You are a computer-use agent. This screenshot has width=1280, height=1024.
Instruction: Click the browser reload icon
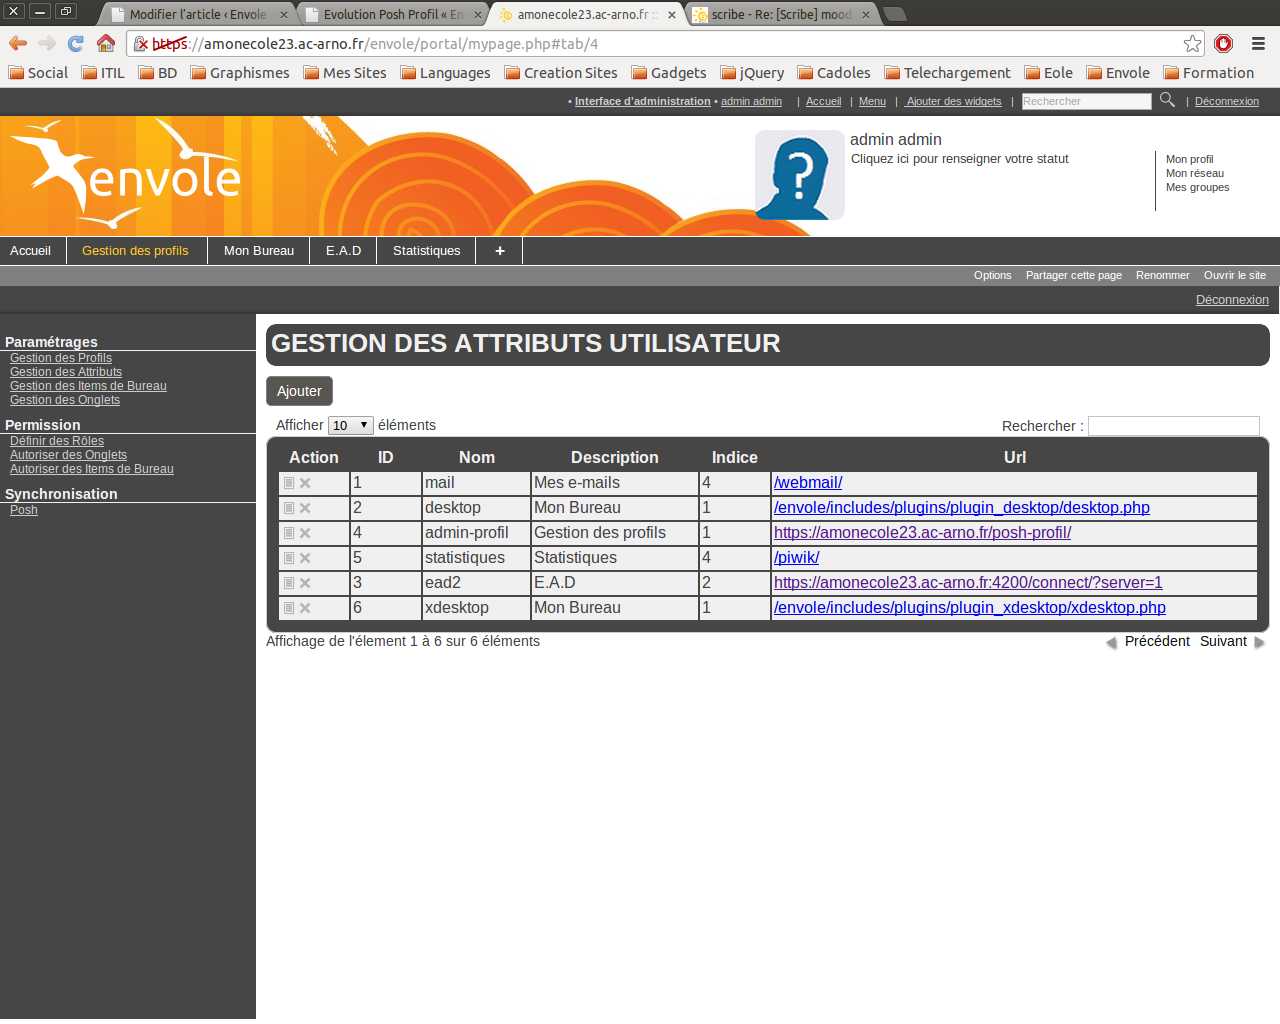click(76, 43)
